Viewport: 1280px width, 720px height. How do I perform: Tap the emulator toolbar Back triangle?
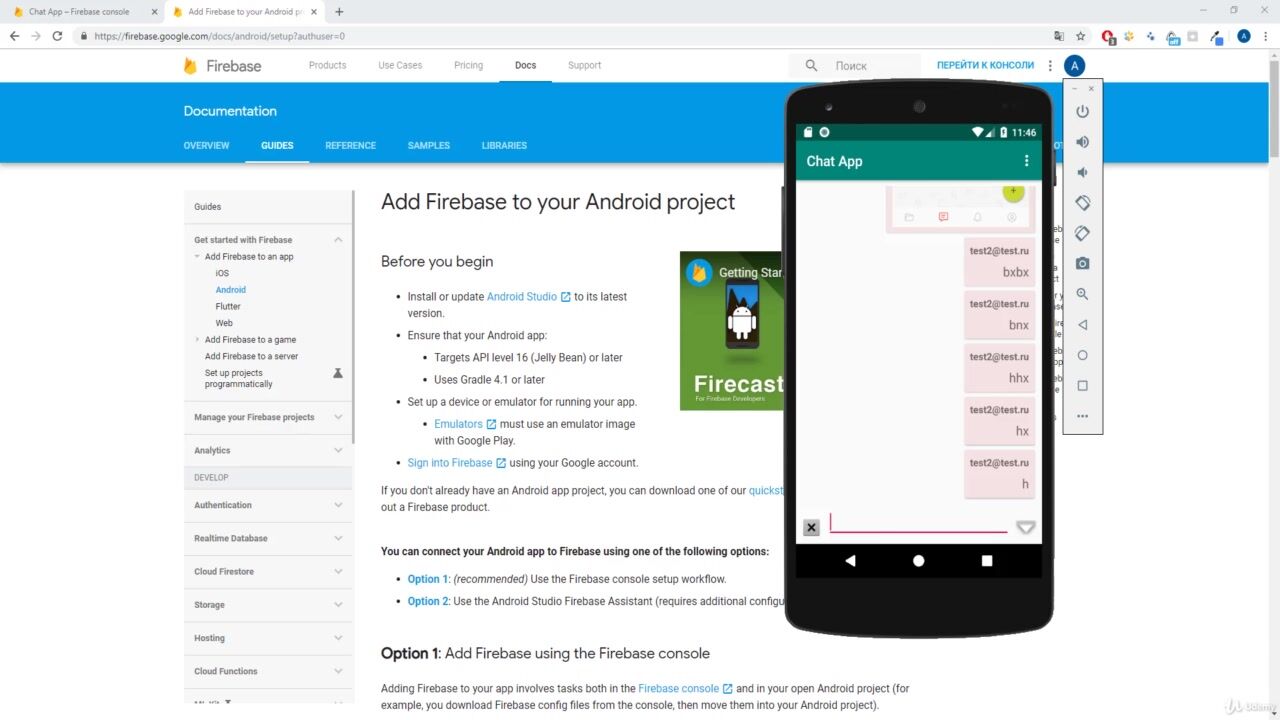coord(1082,325)
